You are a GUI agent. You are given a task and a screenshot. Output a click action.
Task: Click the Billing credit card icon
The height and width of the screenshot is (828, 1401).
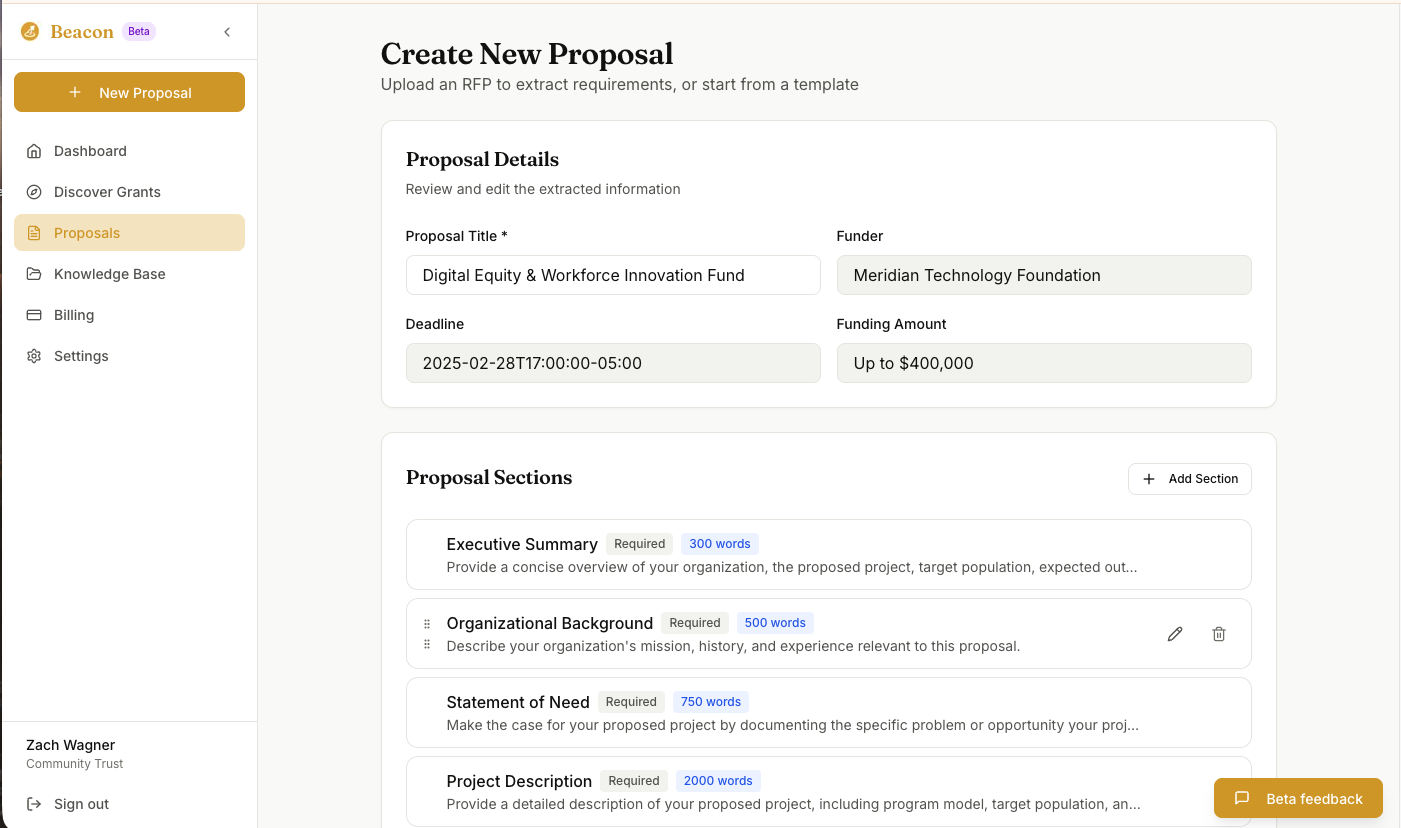coord(34,314)
